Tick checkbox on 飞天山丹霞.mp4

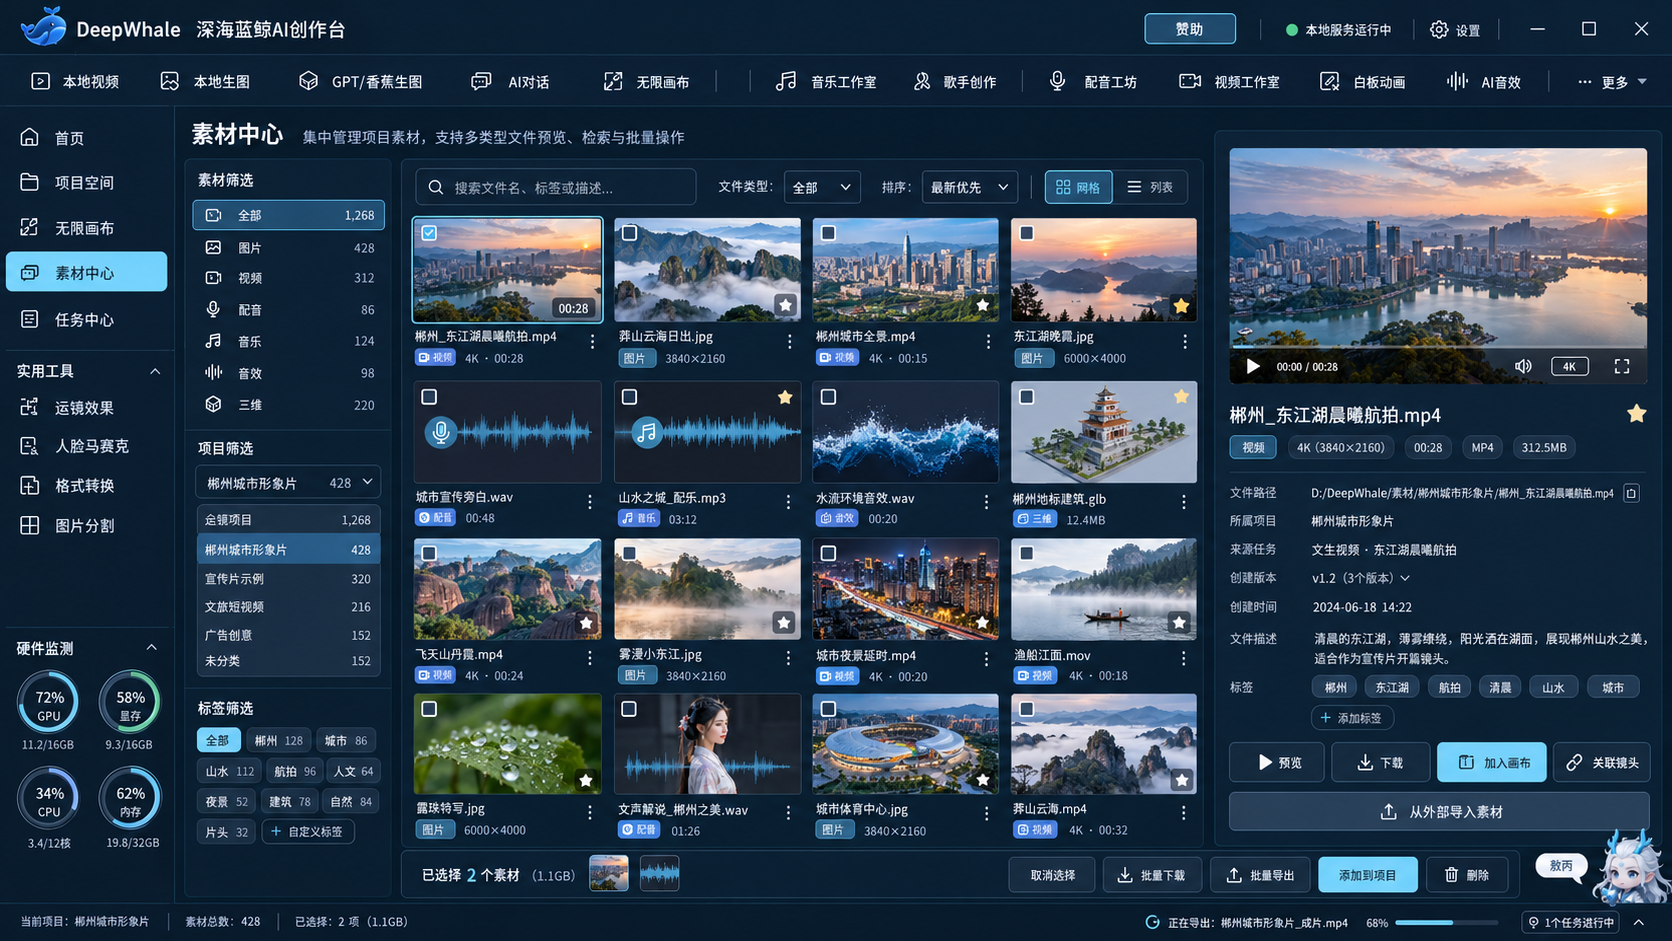[x=429, y=553]
